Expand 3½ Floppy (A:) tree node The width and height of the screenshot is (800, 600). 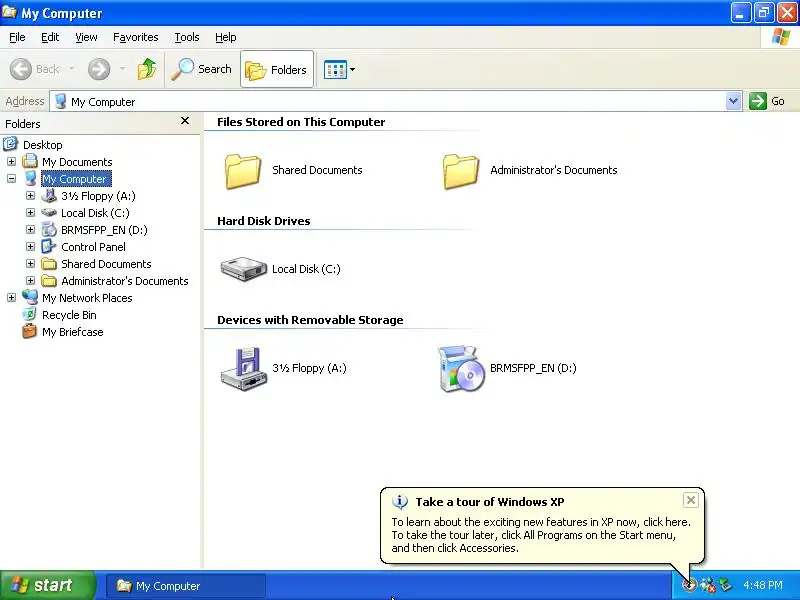30,196
